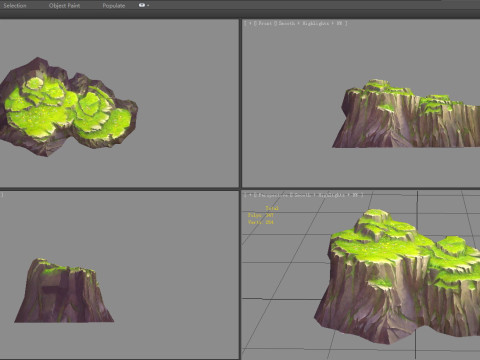
Task: Switch to the Object Paint tab
Action: click(x=64, y=6)
